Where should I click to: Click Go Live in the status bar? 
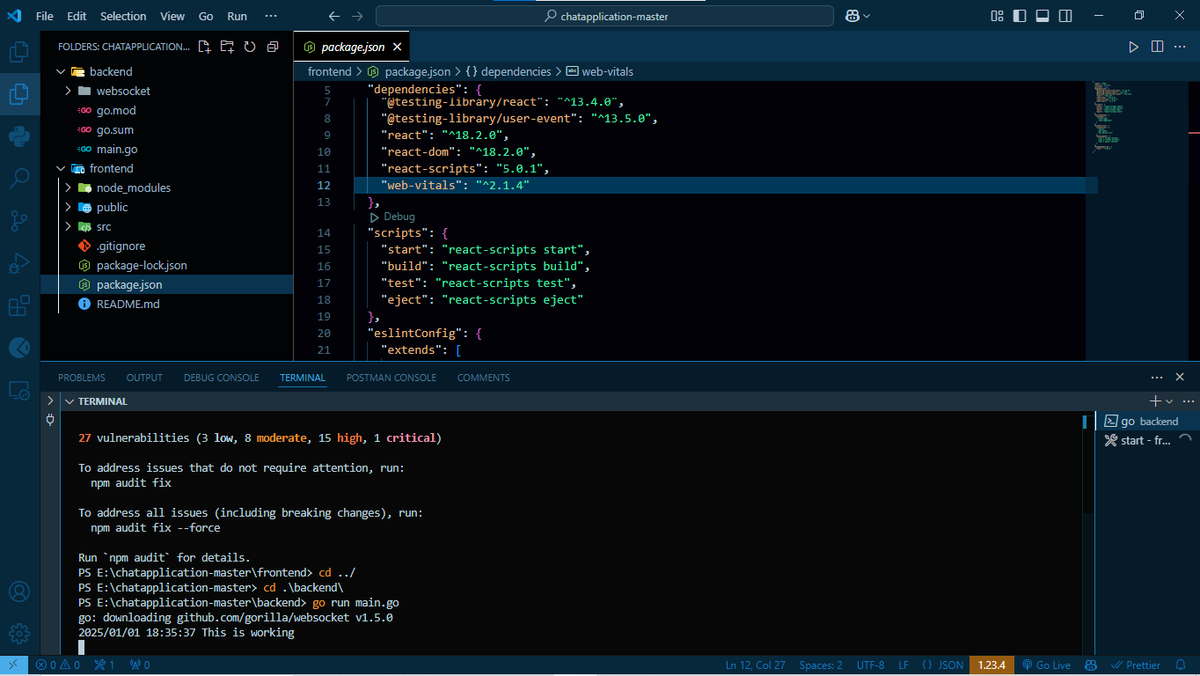[x=1046, y=665]
